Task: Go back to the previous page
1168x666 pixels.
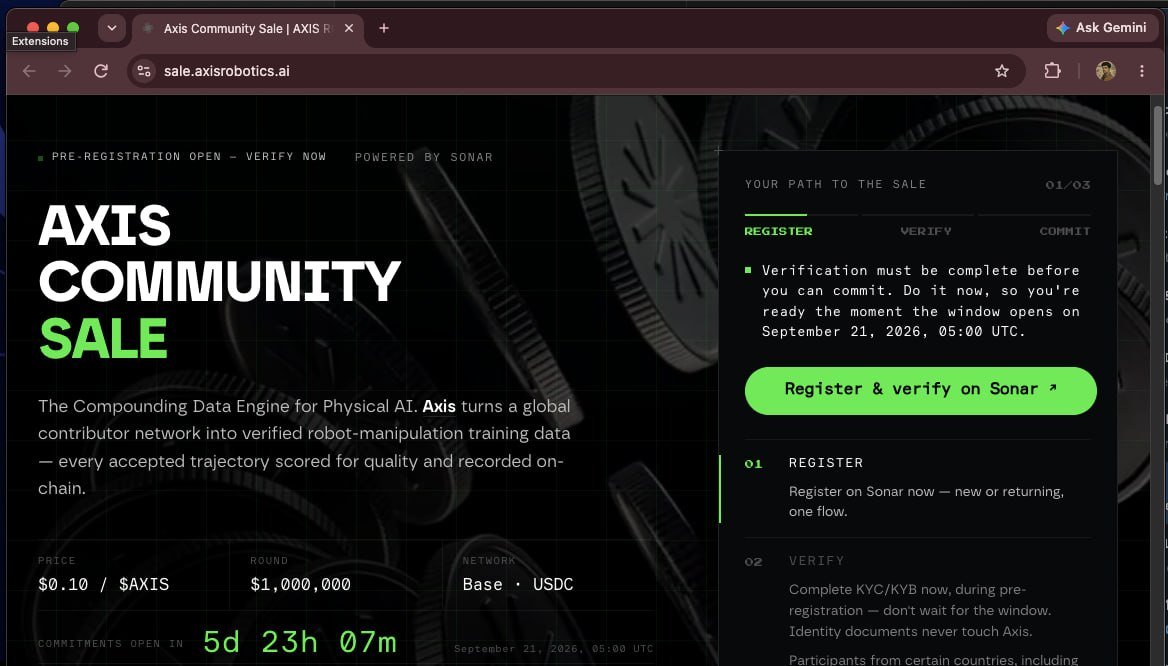Action: [x=29, y=71]
